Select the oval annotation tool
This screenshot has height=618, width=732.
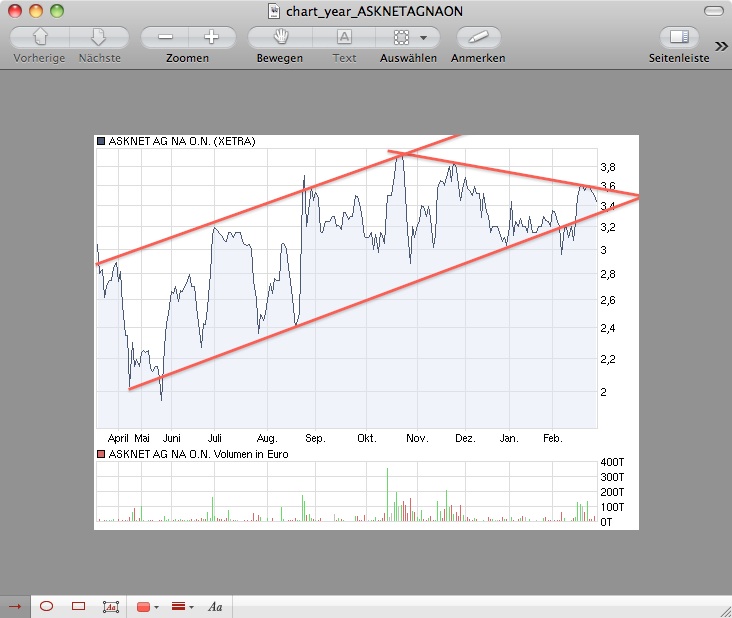(46, 606)
